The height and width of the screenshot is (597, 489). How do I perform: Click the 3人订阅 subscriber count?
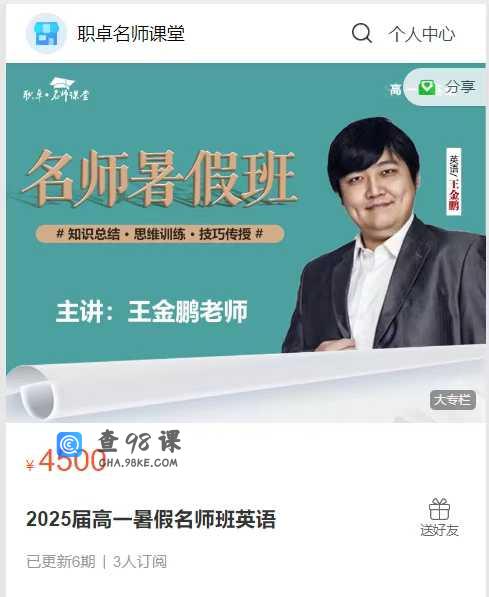140,562
